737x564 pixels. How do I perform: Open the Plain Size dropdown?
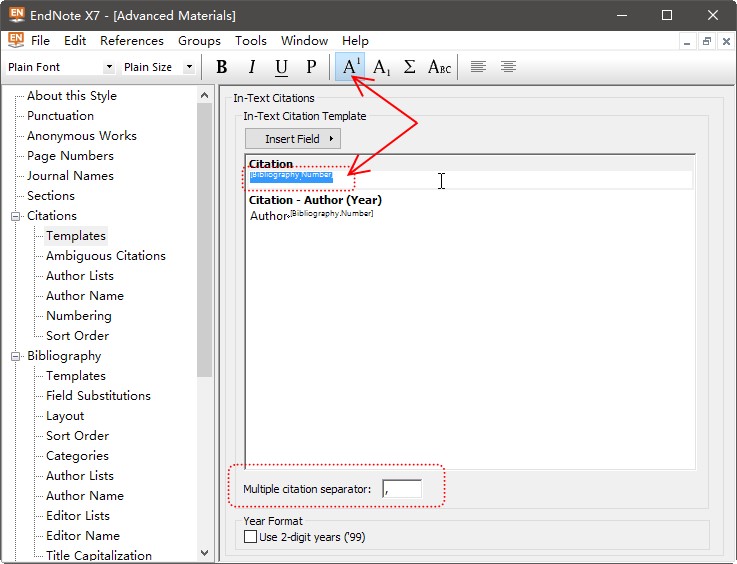click(189, 67)
